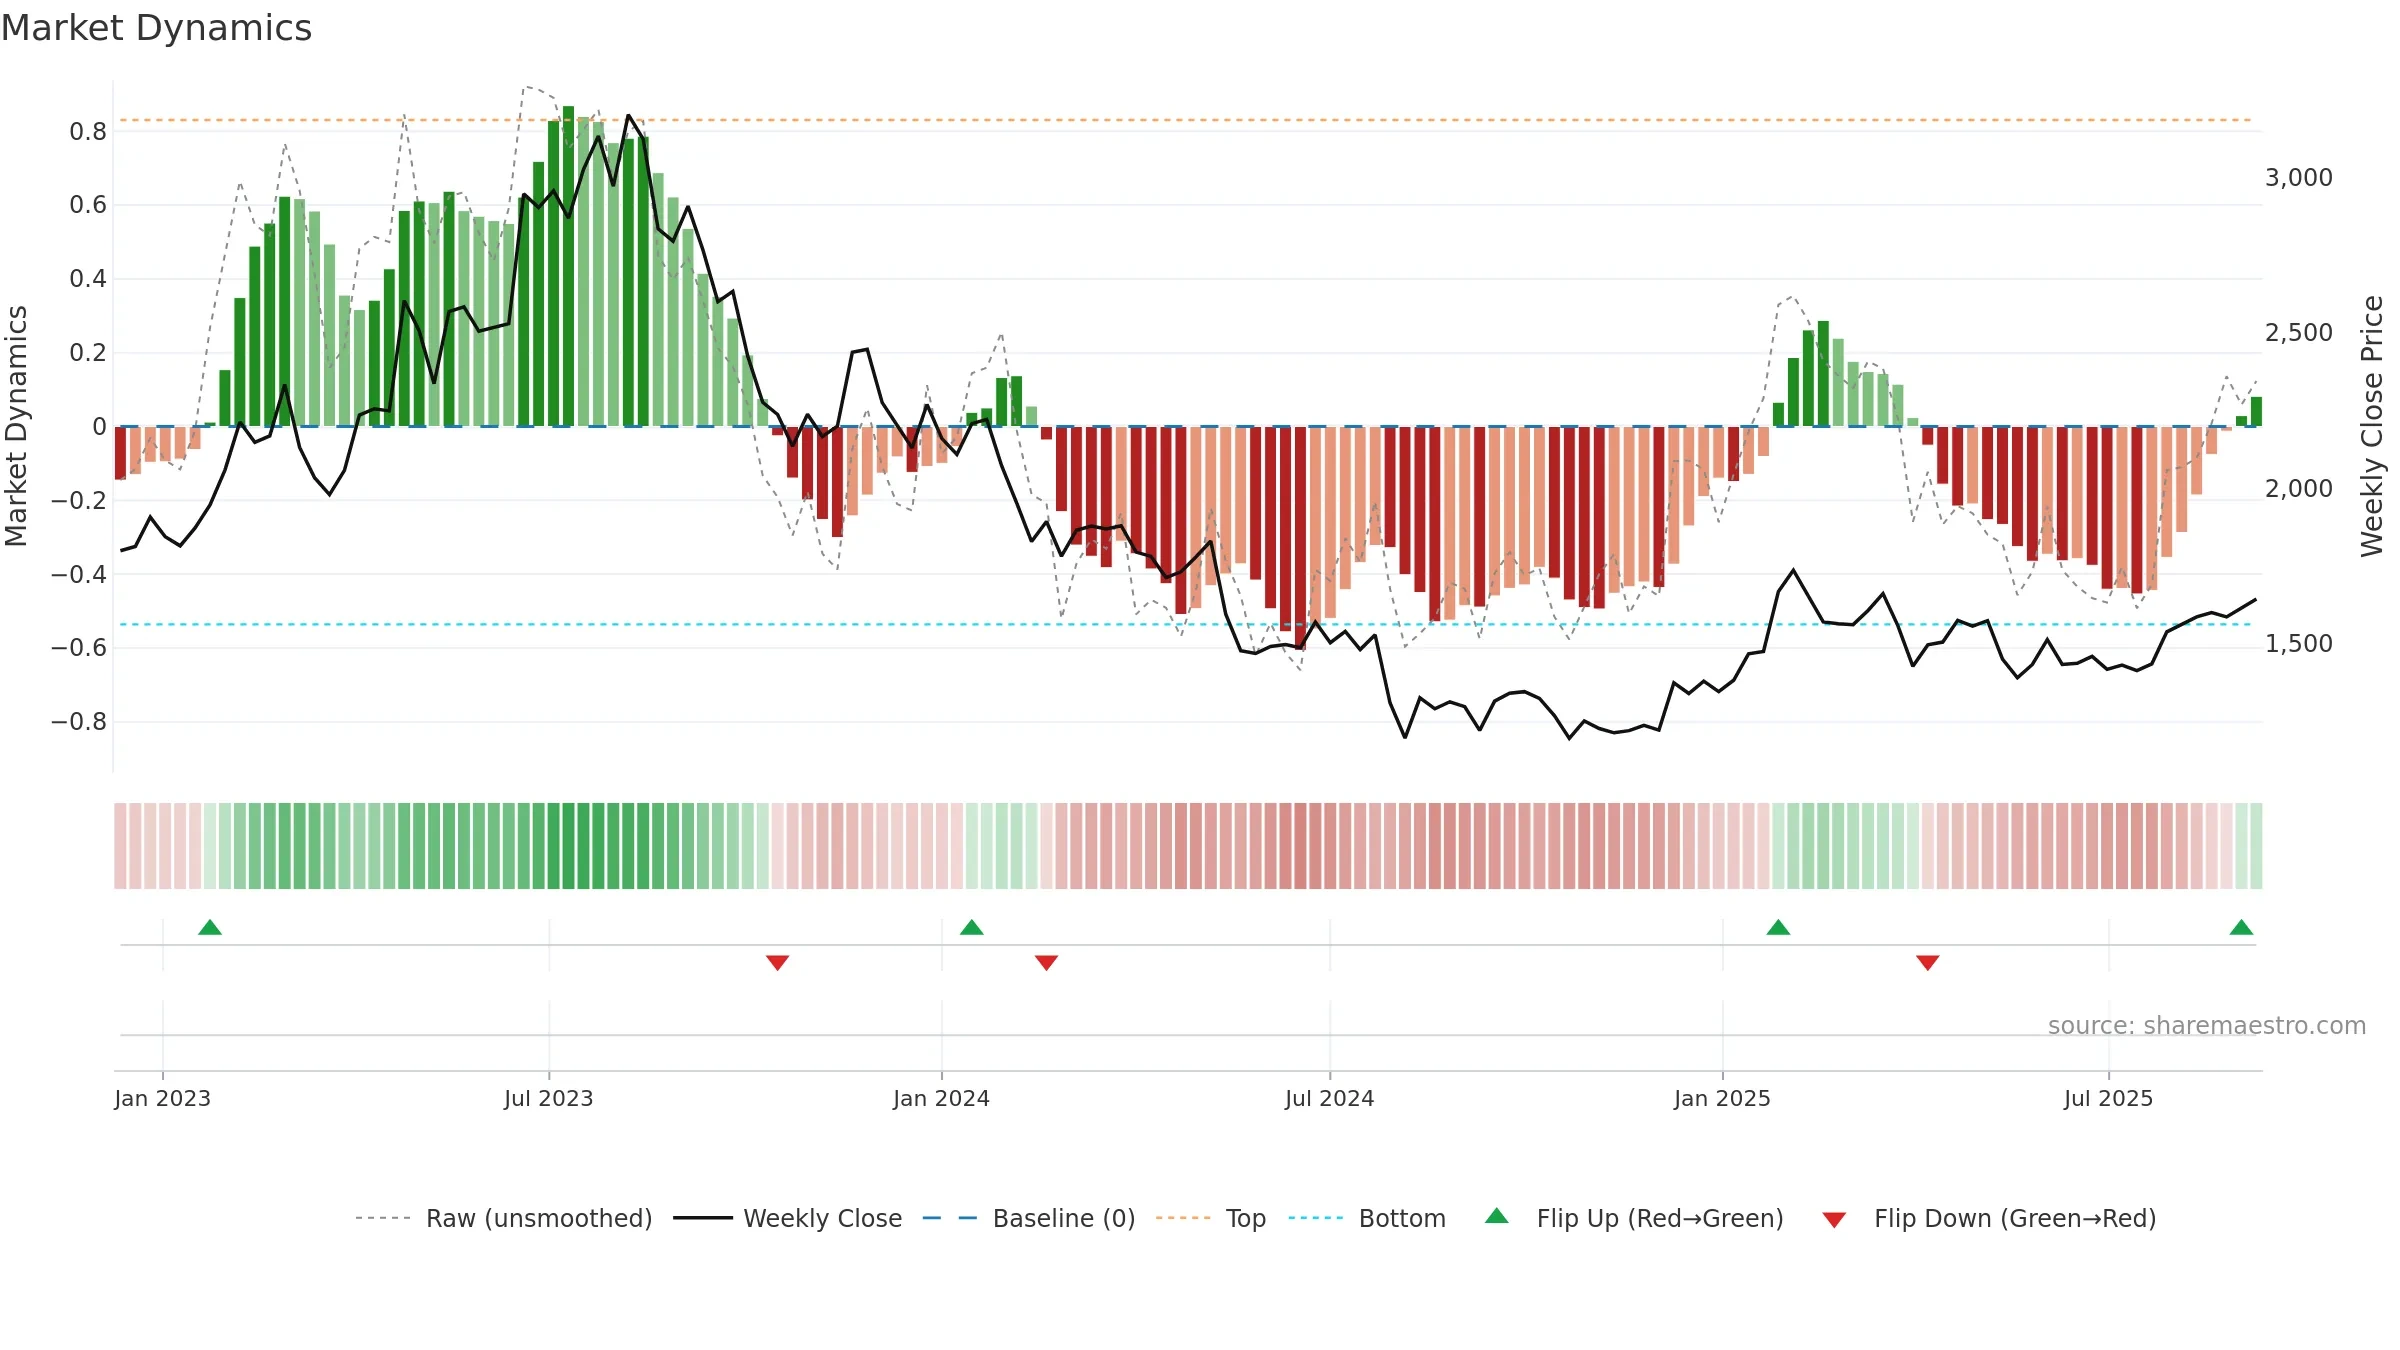
Task: Select the flip-down marker just after Jan 2024
Action: click(x=1047, y=962)
